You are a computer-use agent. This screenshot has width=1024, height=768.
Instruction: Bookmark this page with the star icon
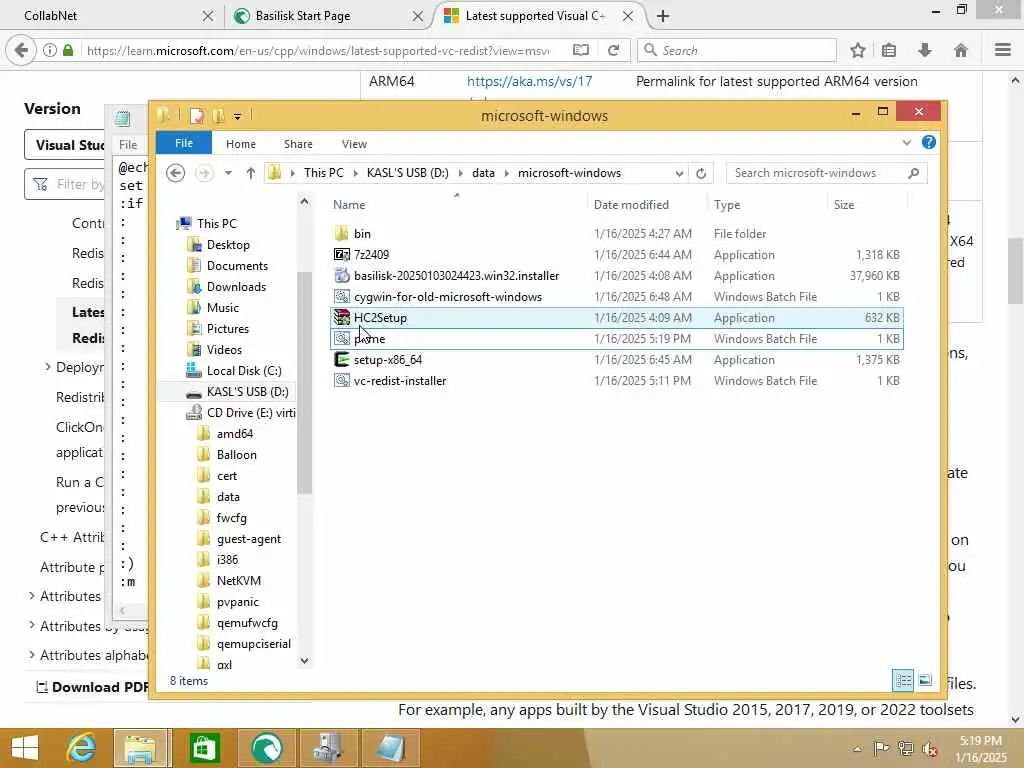(857, 50)
